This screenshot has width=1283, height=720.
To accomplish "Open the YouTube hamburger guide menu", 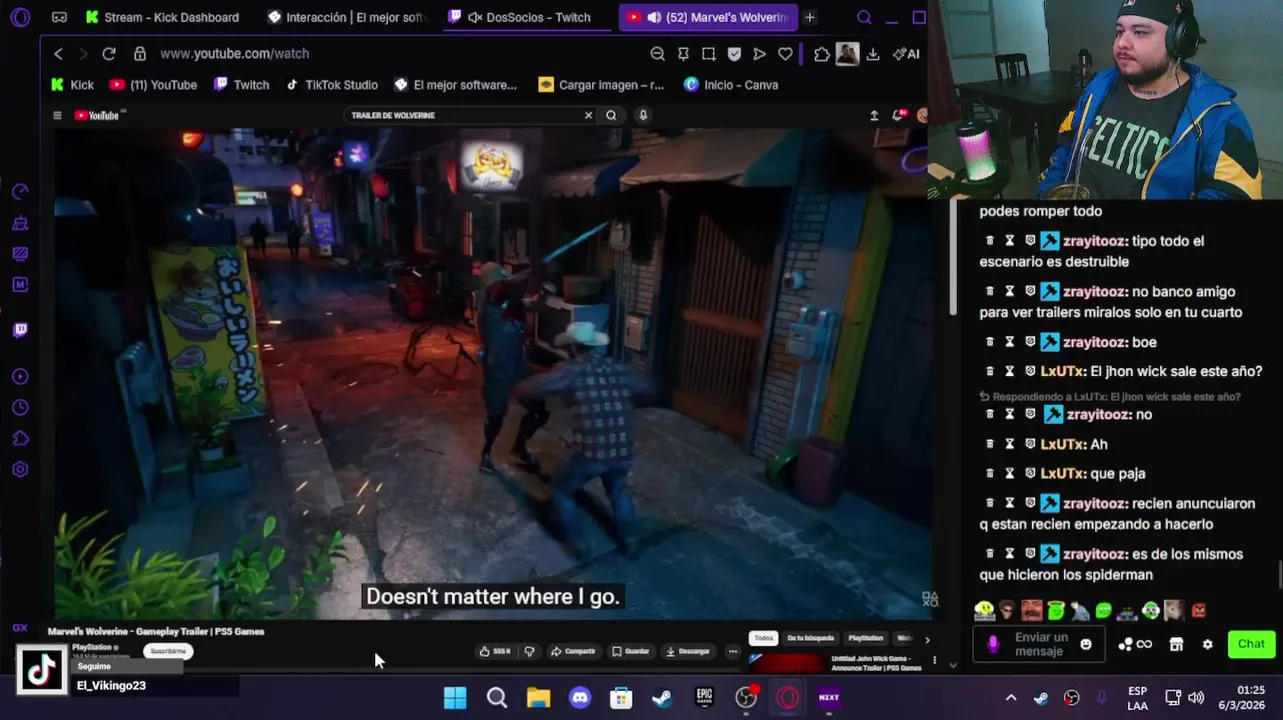I will [57, 115].
